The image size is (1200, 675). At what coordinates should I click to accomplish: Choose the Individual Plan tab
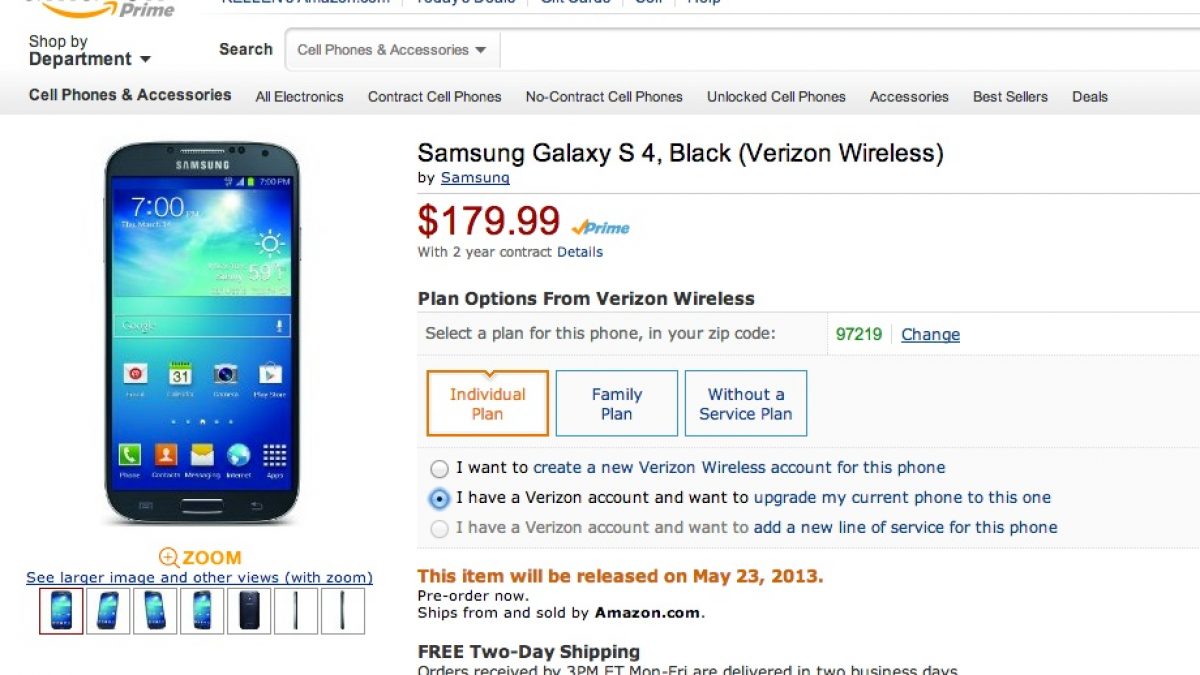pyautogui.click(x=487, y=404)
